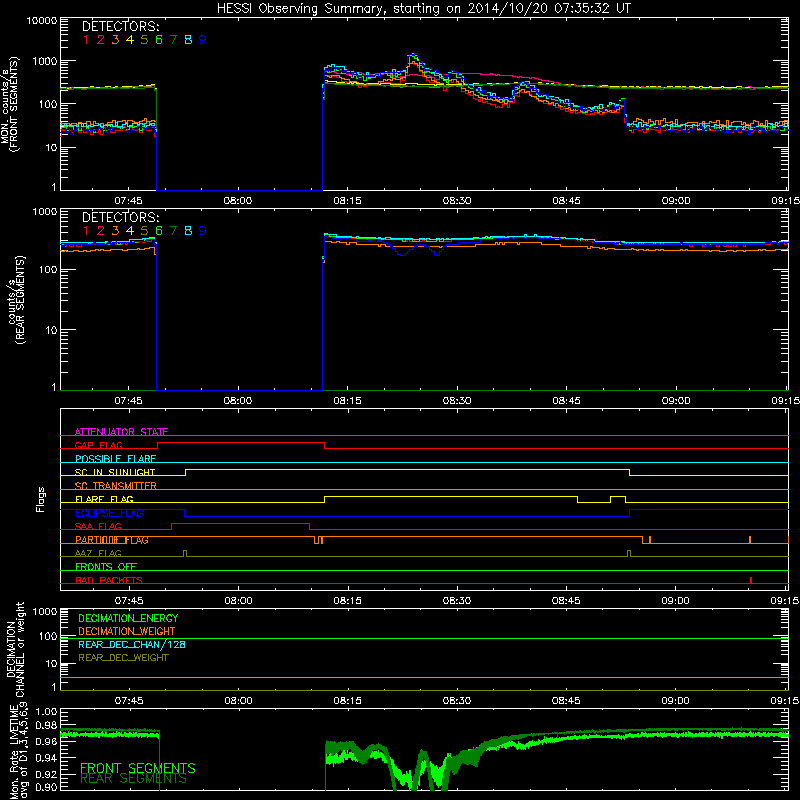The height and width of the screenshot is (800, 800).
Task: Click the 1000 tick on rear segments y-axis
Action: tap(45, 211)
